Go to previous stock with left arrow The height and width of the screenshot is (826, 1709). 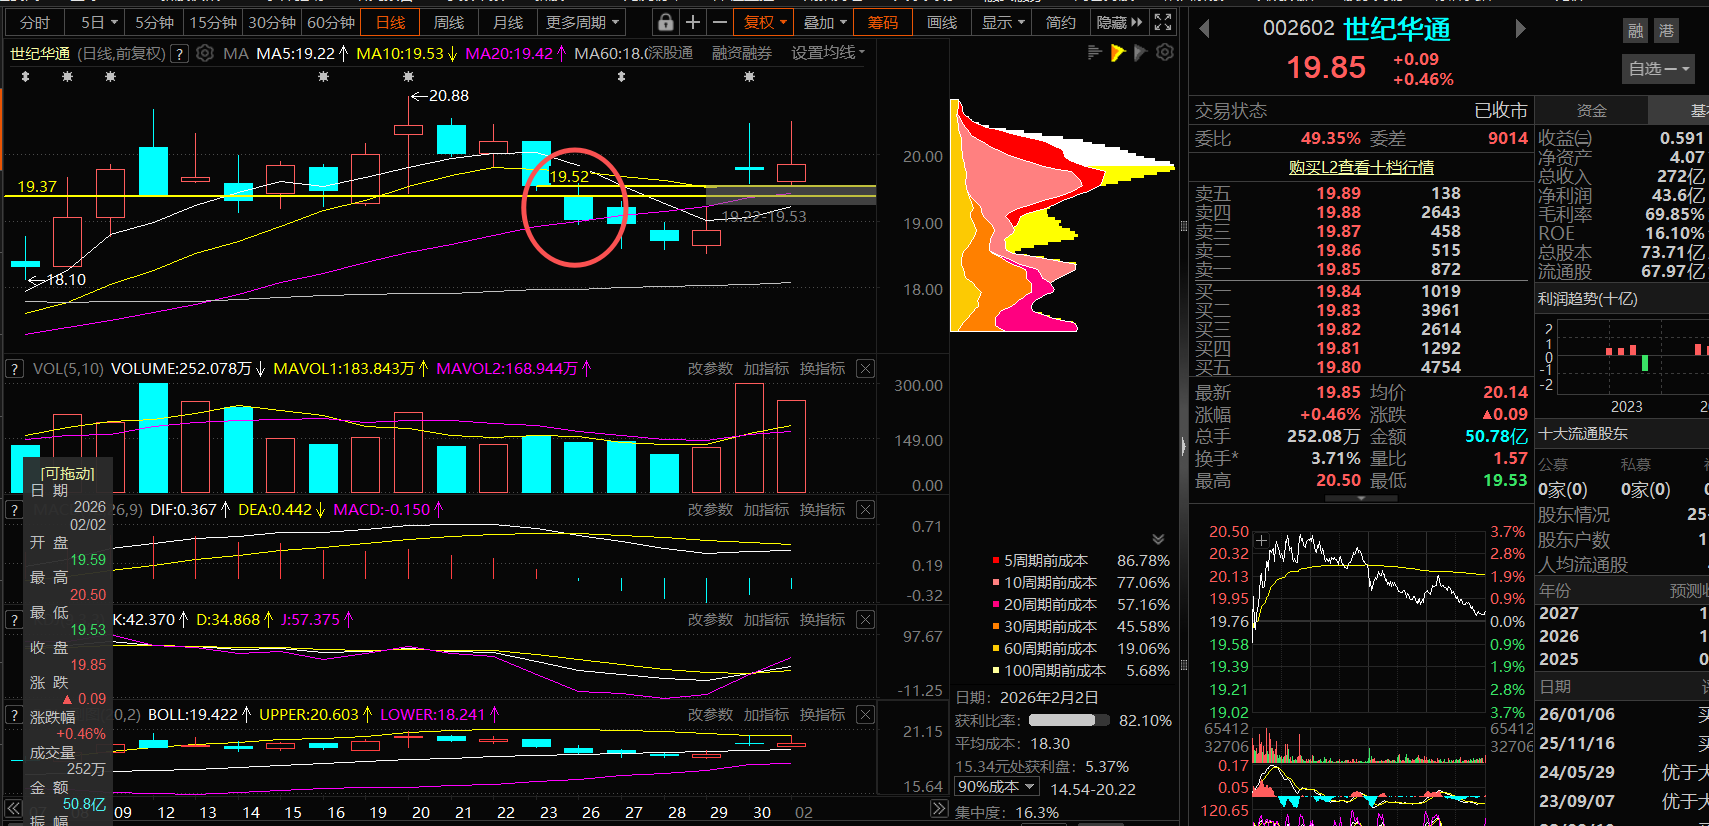click(x=1204, y=29)
